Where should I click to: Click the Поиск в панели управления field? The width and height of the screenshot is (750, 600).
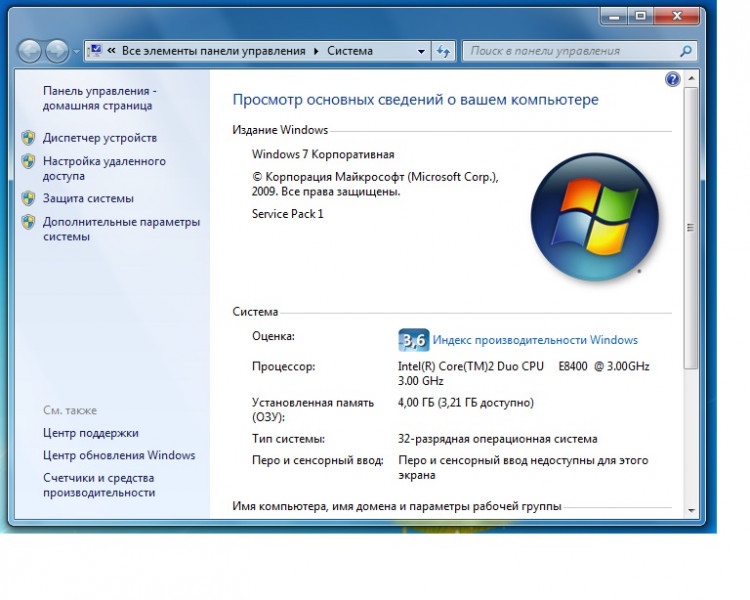pos(570,51)
